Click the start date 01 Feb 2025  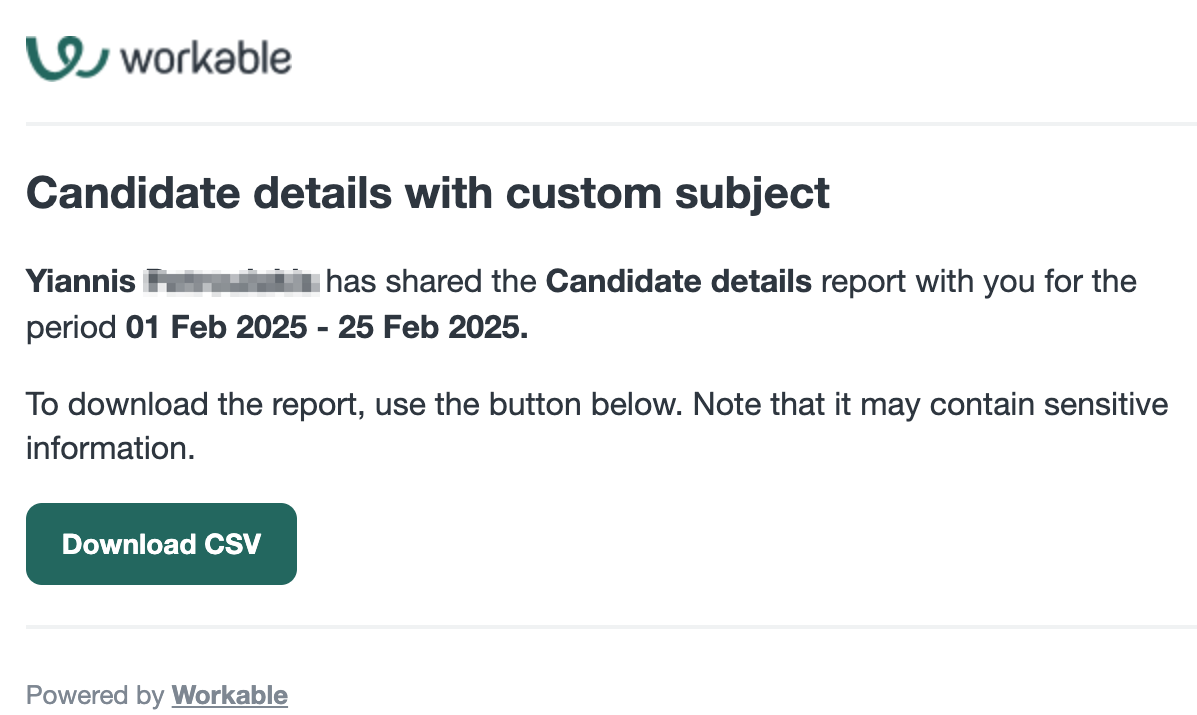(217, 327)
